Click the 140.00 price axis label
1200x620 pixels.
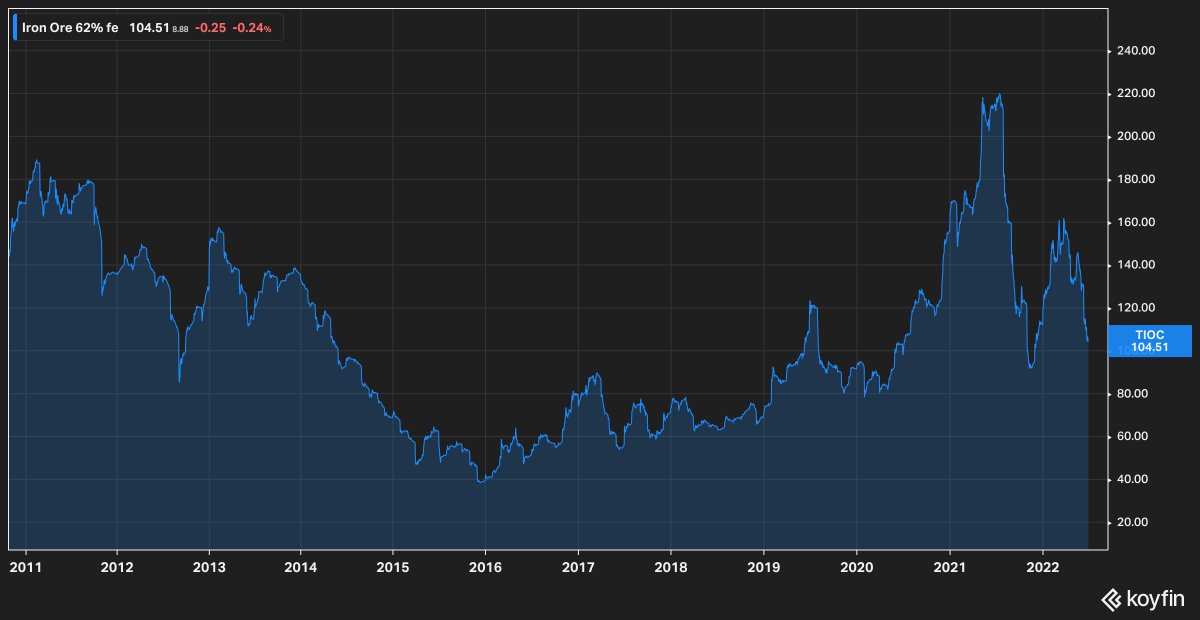click(1138, 265)
